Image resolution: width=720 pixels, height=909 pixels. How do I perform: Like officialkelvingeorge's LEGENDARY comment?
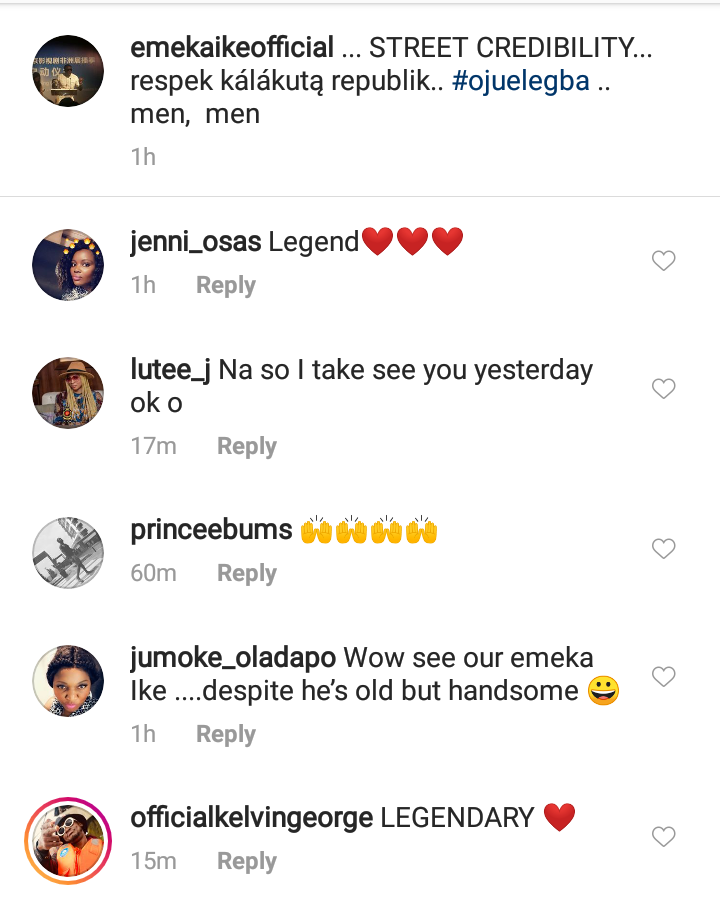click(664, 836)
